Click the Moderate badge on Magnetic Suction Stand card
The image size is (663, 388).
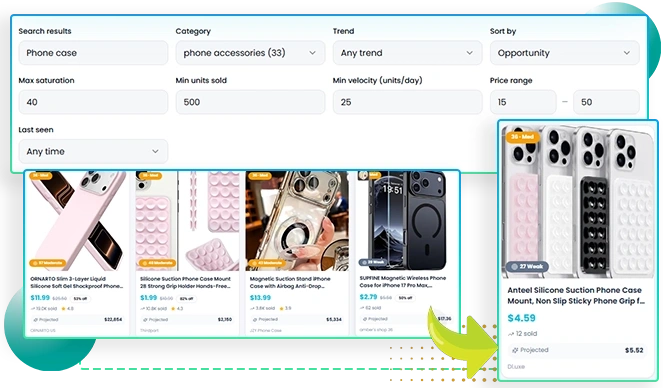[x=267, y=263]
